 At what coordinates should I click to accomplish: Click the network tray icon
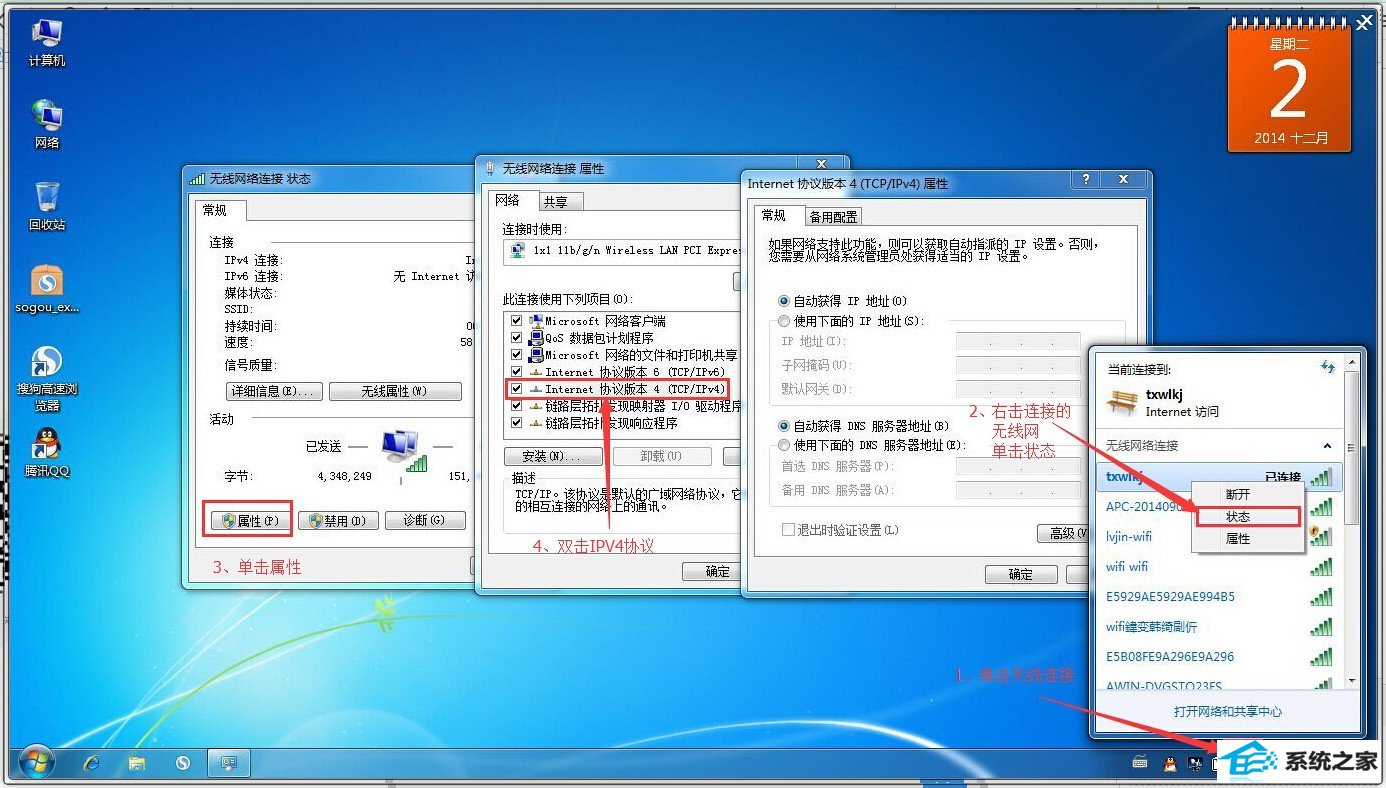(1195, 764)
